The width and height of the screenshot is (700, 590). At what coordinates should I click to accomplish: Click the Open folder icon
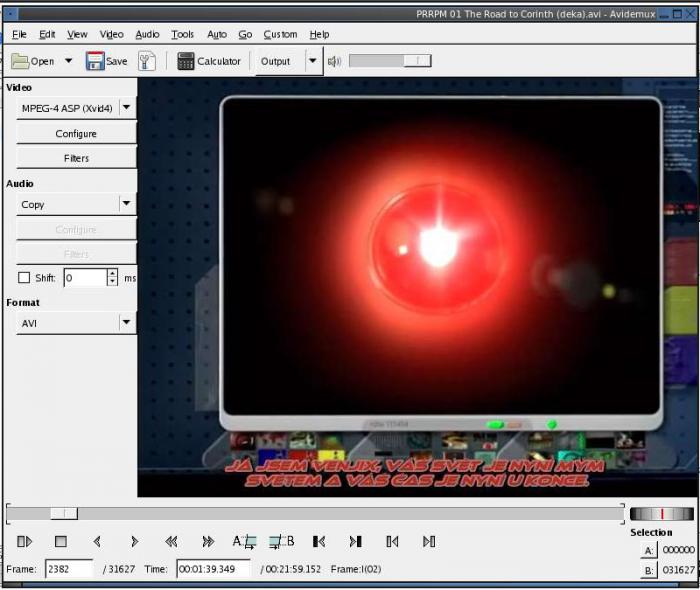pos(20,61)
